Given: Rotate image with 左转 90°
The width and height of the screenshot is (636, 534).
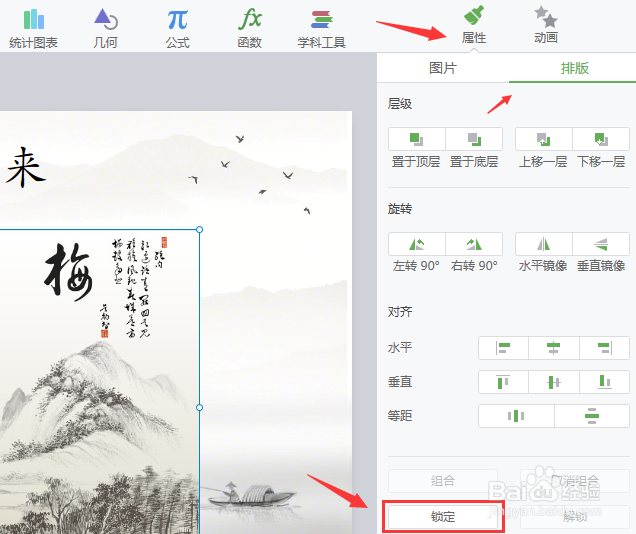Looking at the screenshot, I should pos(417,244).
